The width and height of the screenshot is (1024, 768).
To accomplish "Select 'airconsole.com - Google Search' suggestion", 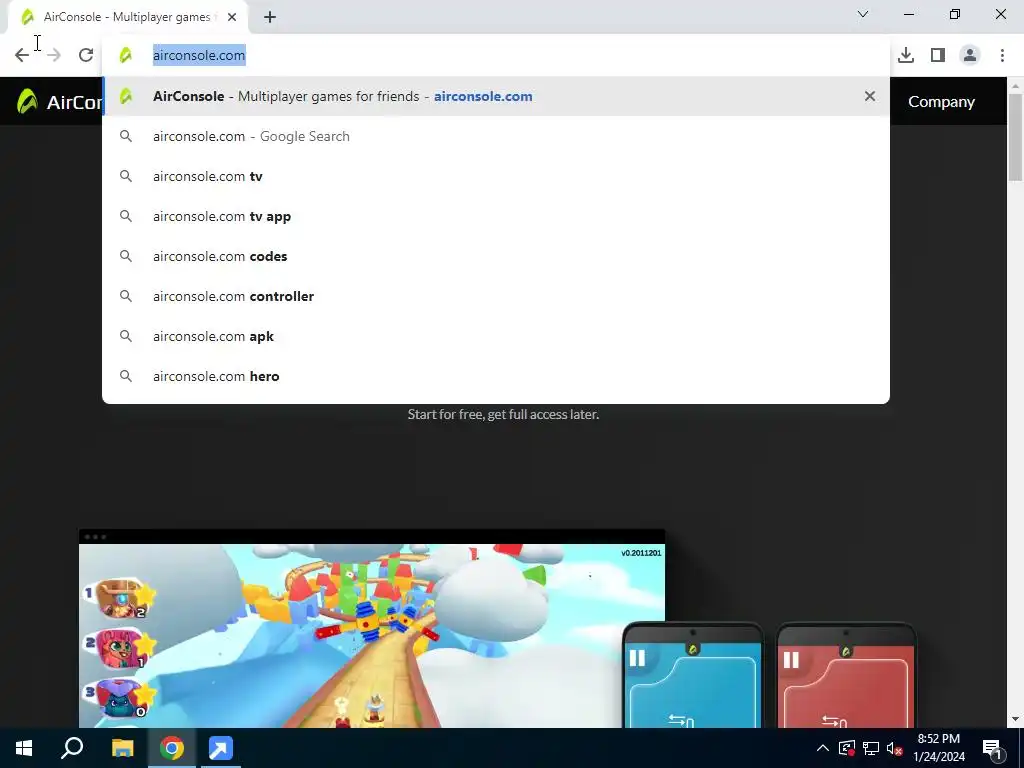I will pos(496,136).
